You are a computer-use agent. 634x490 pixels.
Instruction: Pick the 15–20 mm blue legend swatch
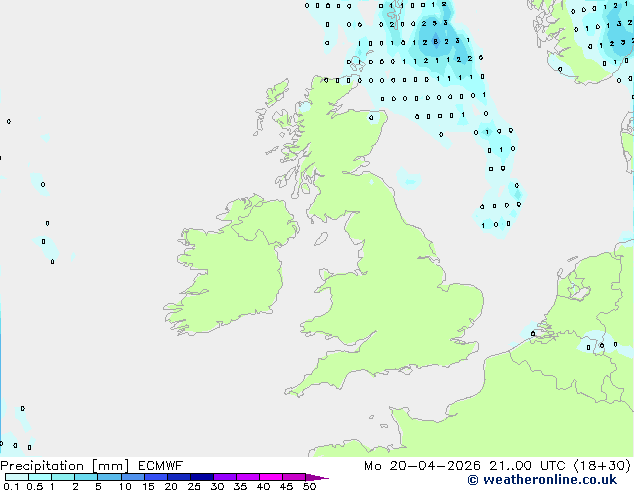[155, 477]
